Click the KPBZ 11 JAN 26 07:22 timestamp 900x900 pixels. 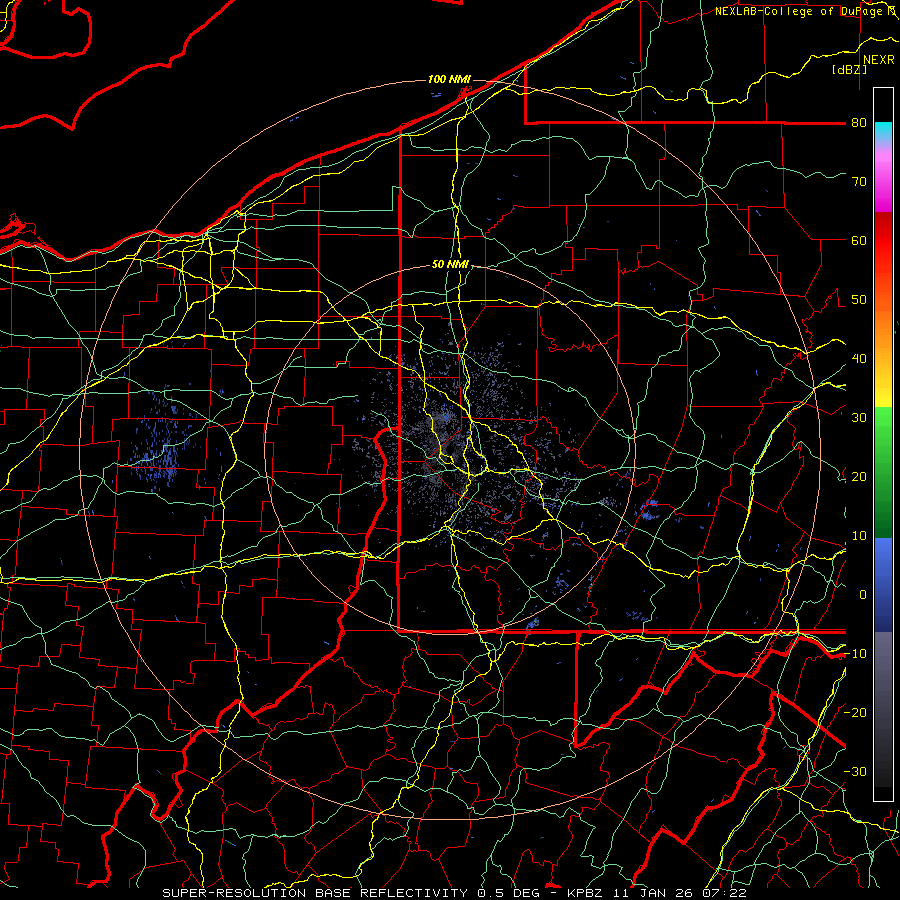657,893
